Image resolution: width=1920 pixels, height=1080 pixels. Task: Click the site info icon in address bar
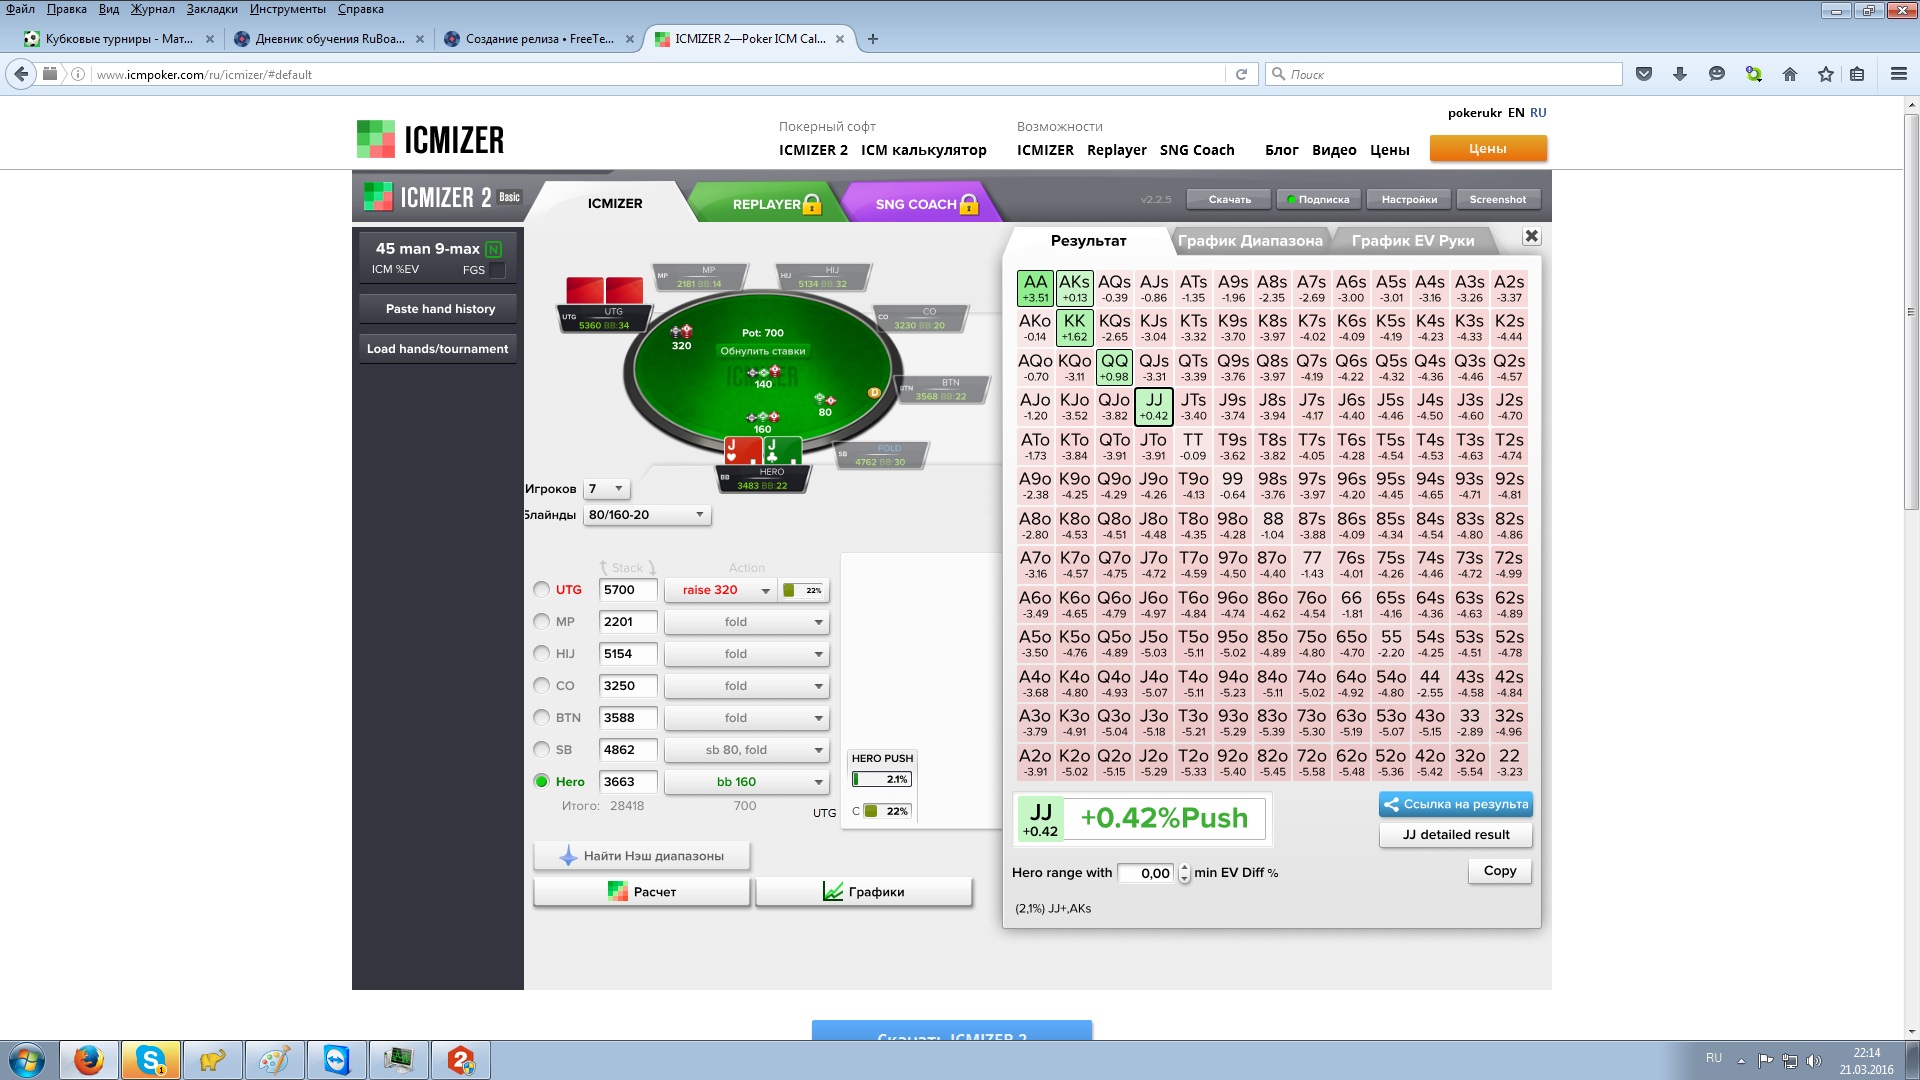pos(78,74)
